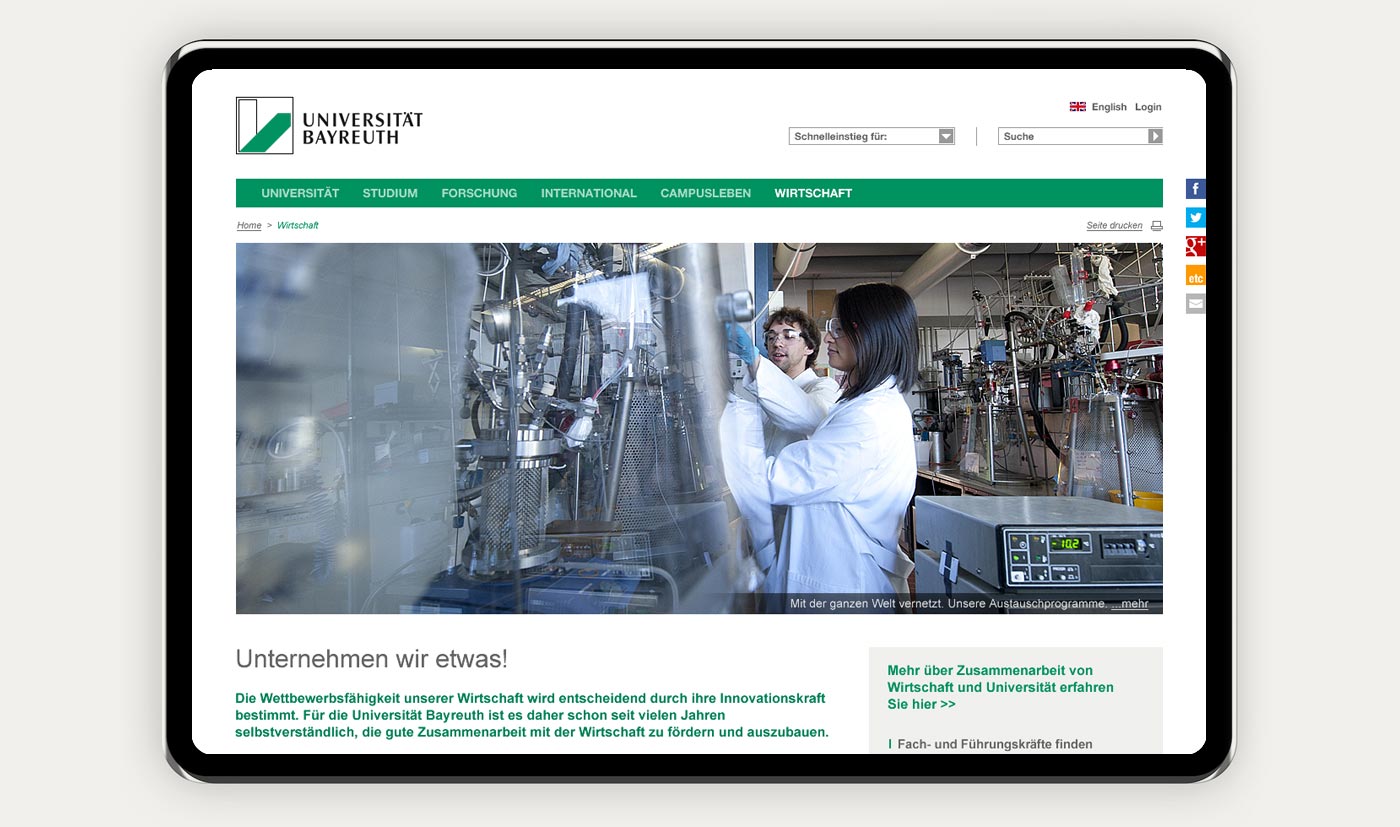
Task: Submit search with the arrow button
Action: click(x=1155, y=136)
